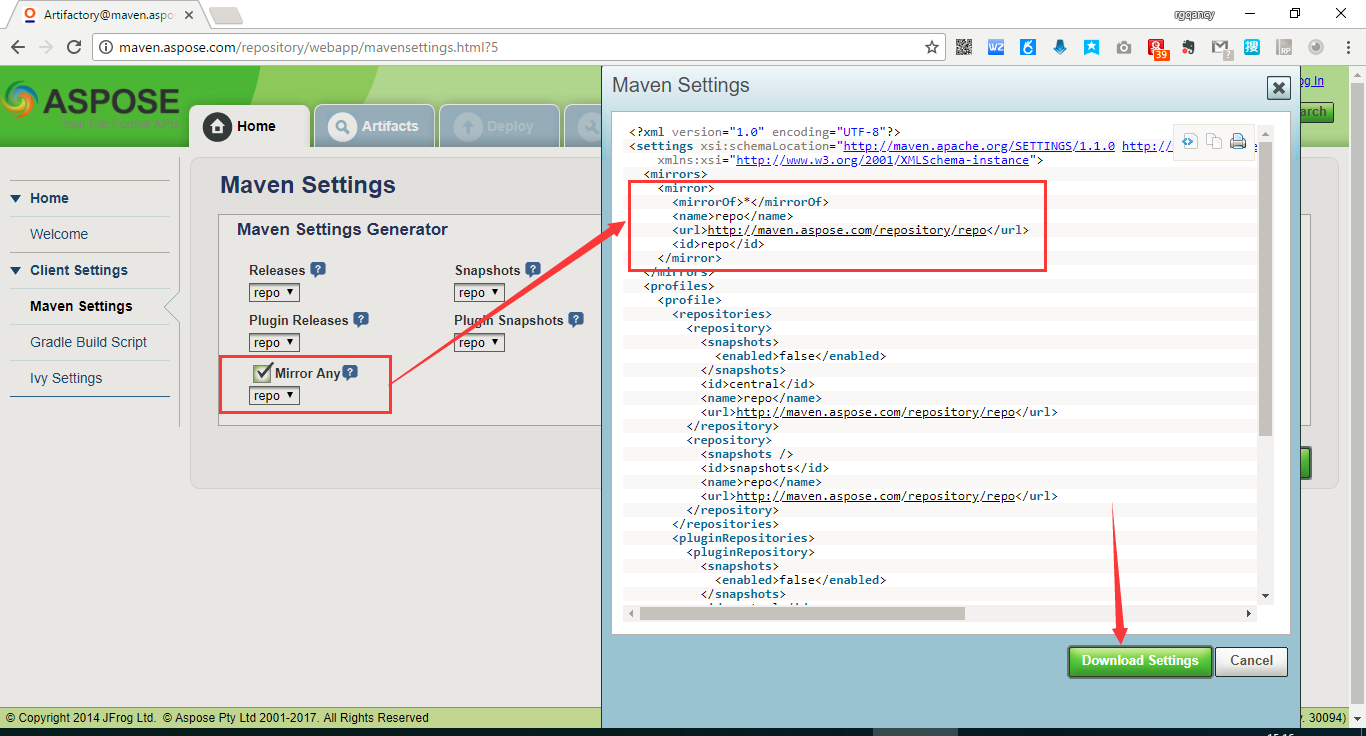Screen dimensions: 1366x736
Task: Open the Mirror Any repo dropdown
Action: tap(274, 395)
